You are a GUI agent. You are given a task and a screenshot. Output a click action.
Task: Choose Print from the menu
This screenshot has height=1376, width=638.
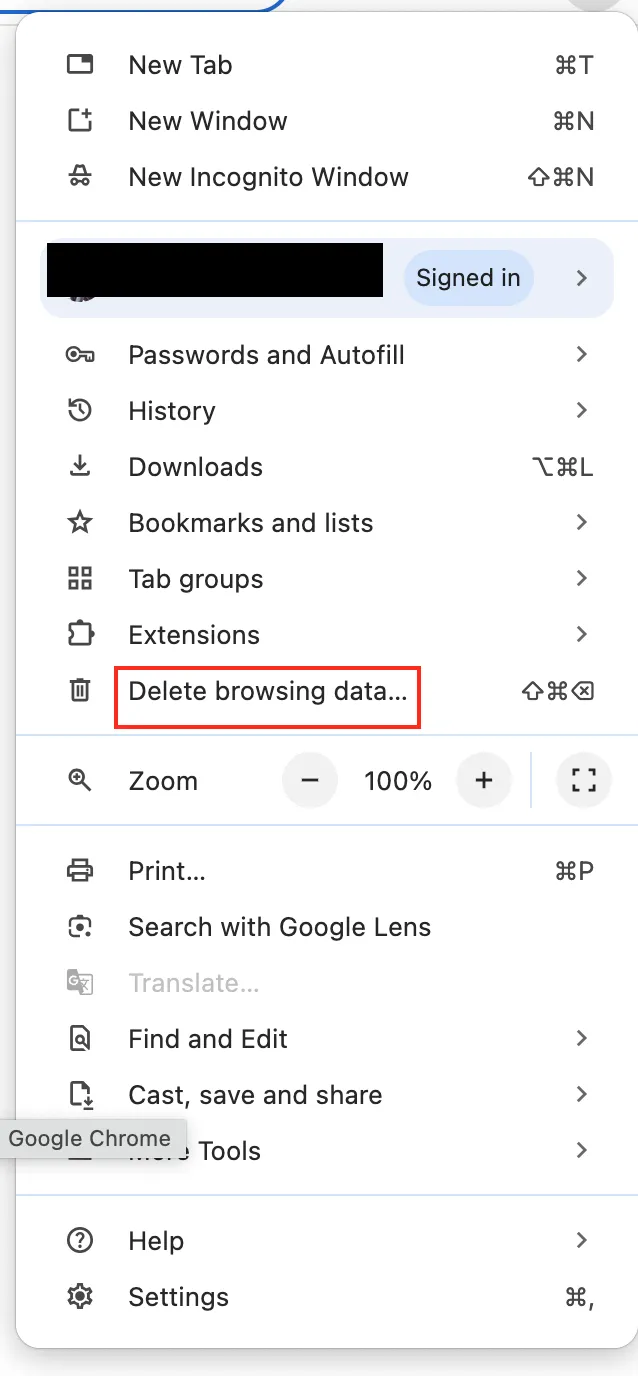[x=167, y=871]
